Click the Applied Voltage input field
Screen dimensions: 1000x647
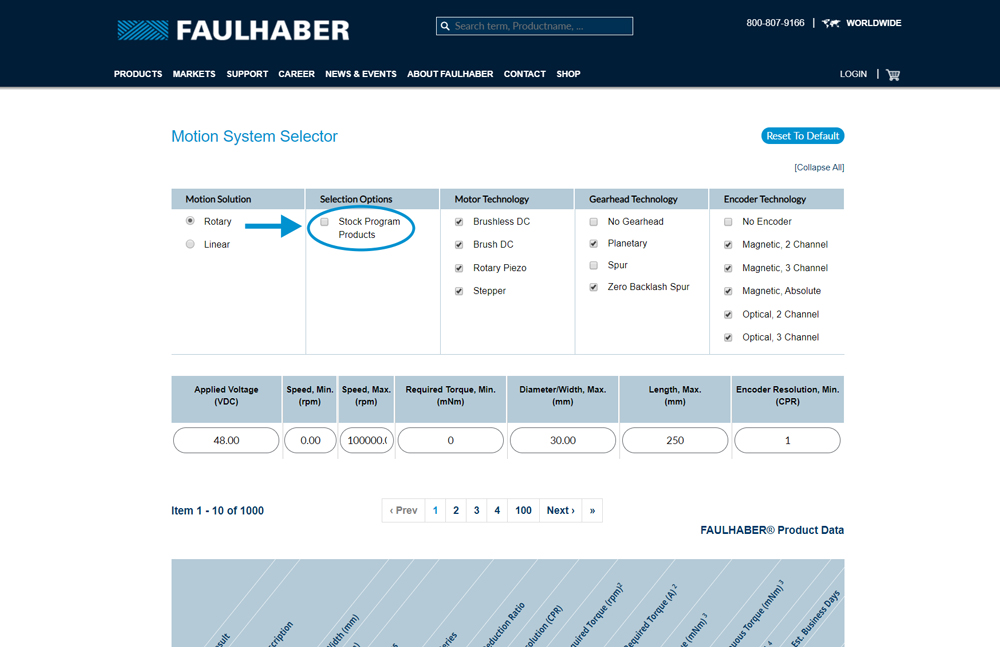226,440
